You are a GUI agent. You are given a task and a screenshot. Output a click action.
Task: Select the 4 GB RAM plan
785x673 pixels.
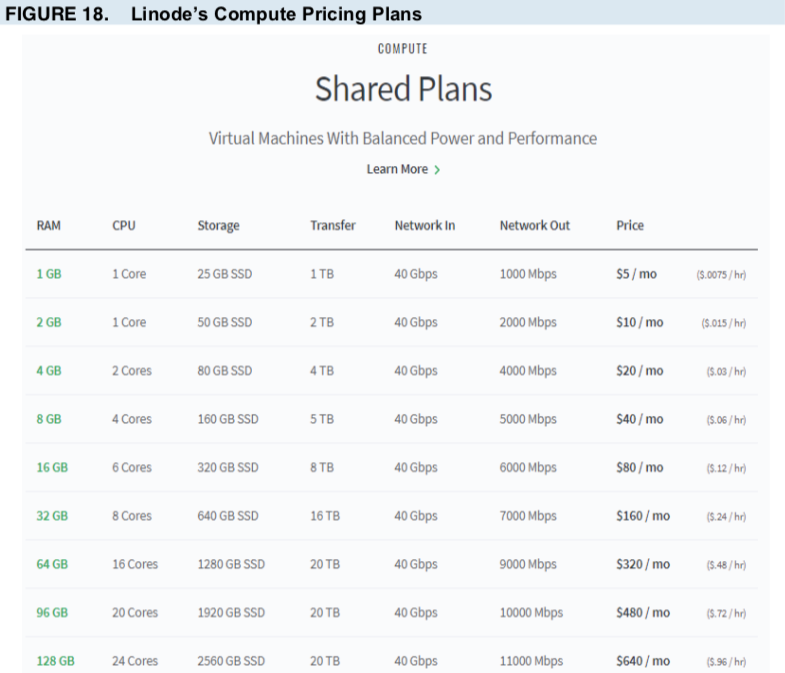point(49,371)
